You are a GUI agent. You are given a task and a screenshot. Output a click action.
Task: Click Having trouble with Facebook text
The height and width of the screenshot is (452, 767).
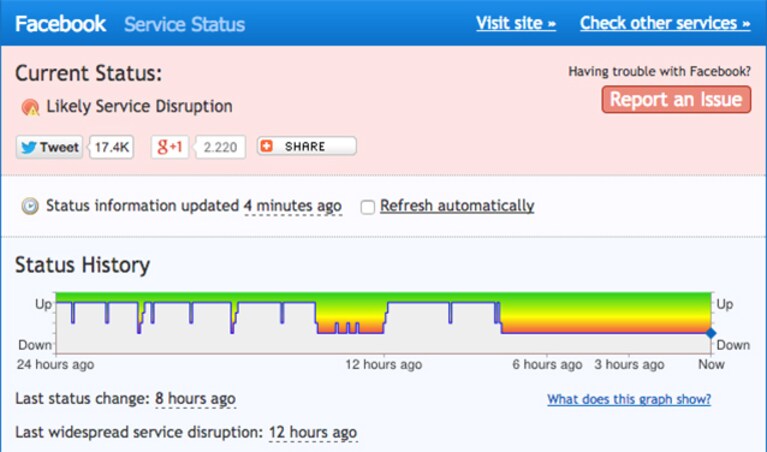[659, 71]
